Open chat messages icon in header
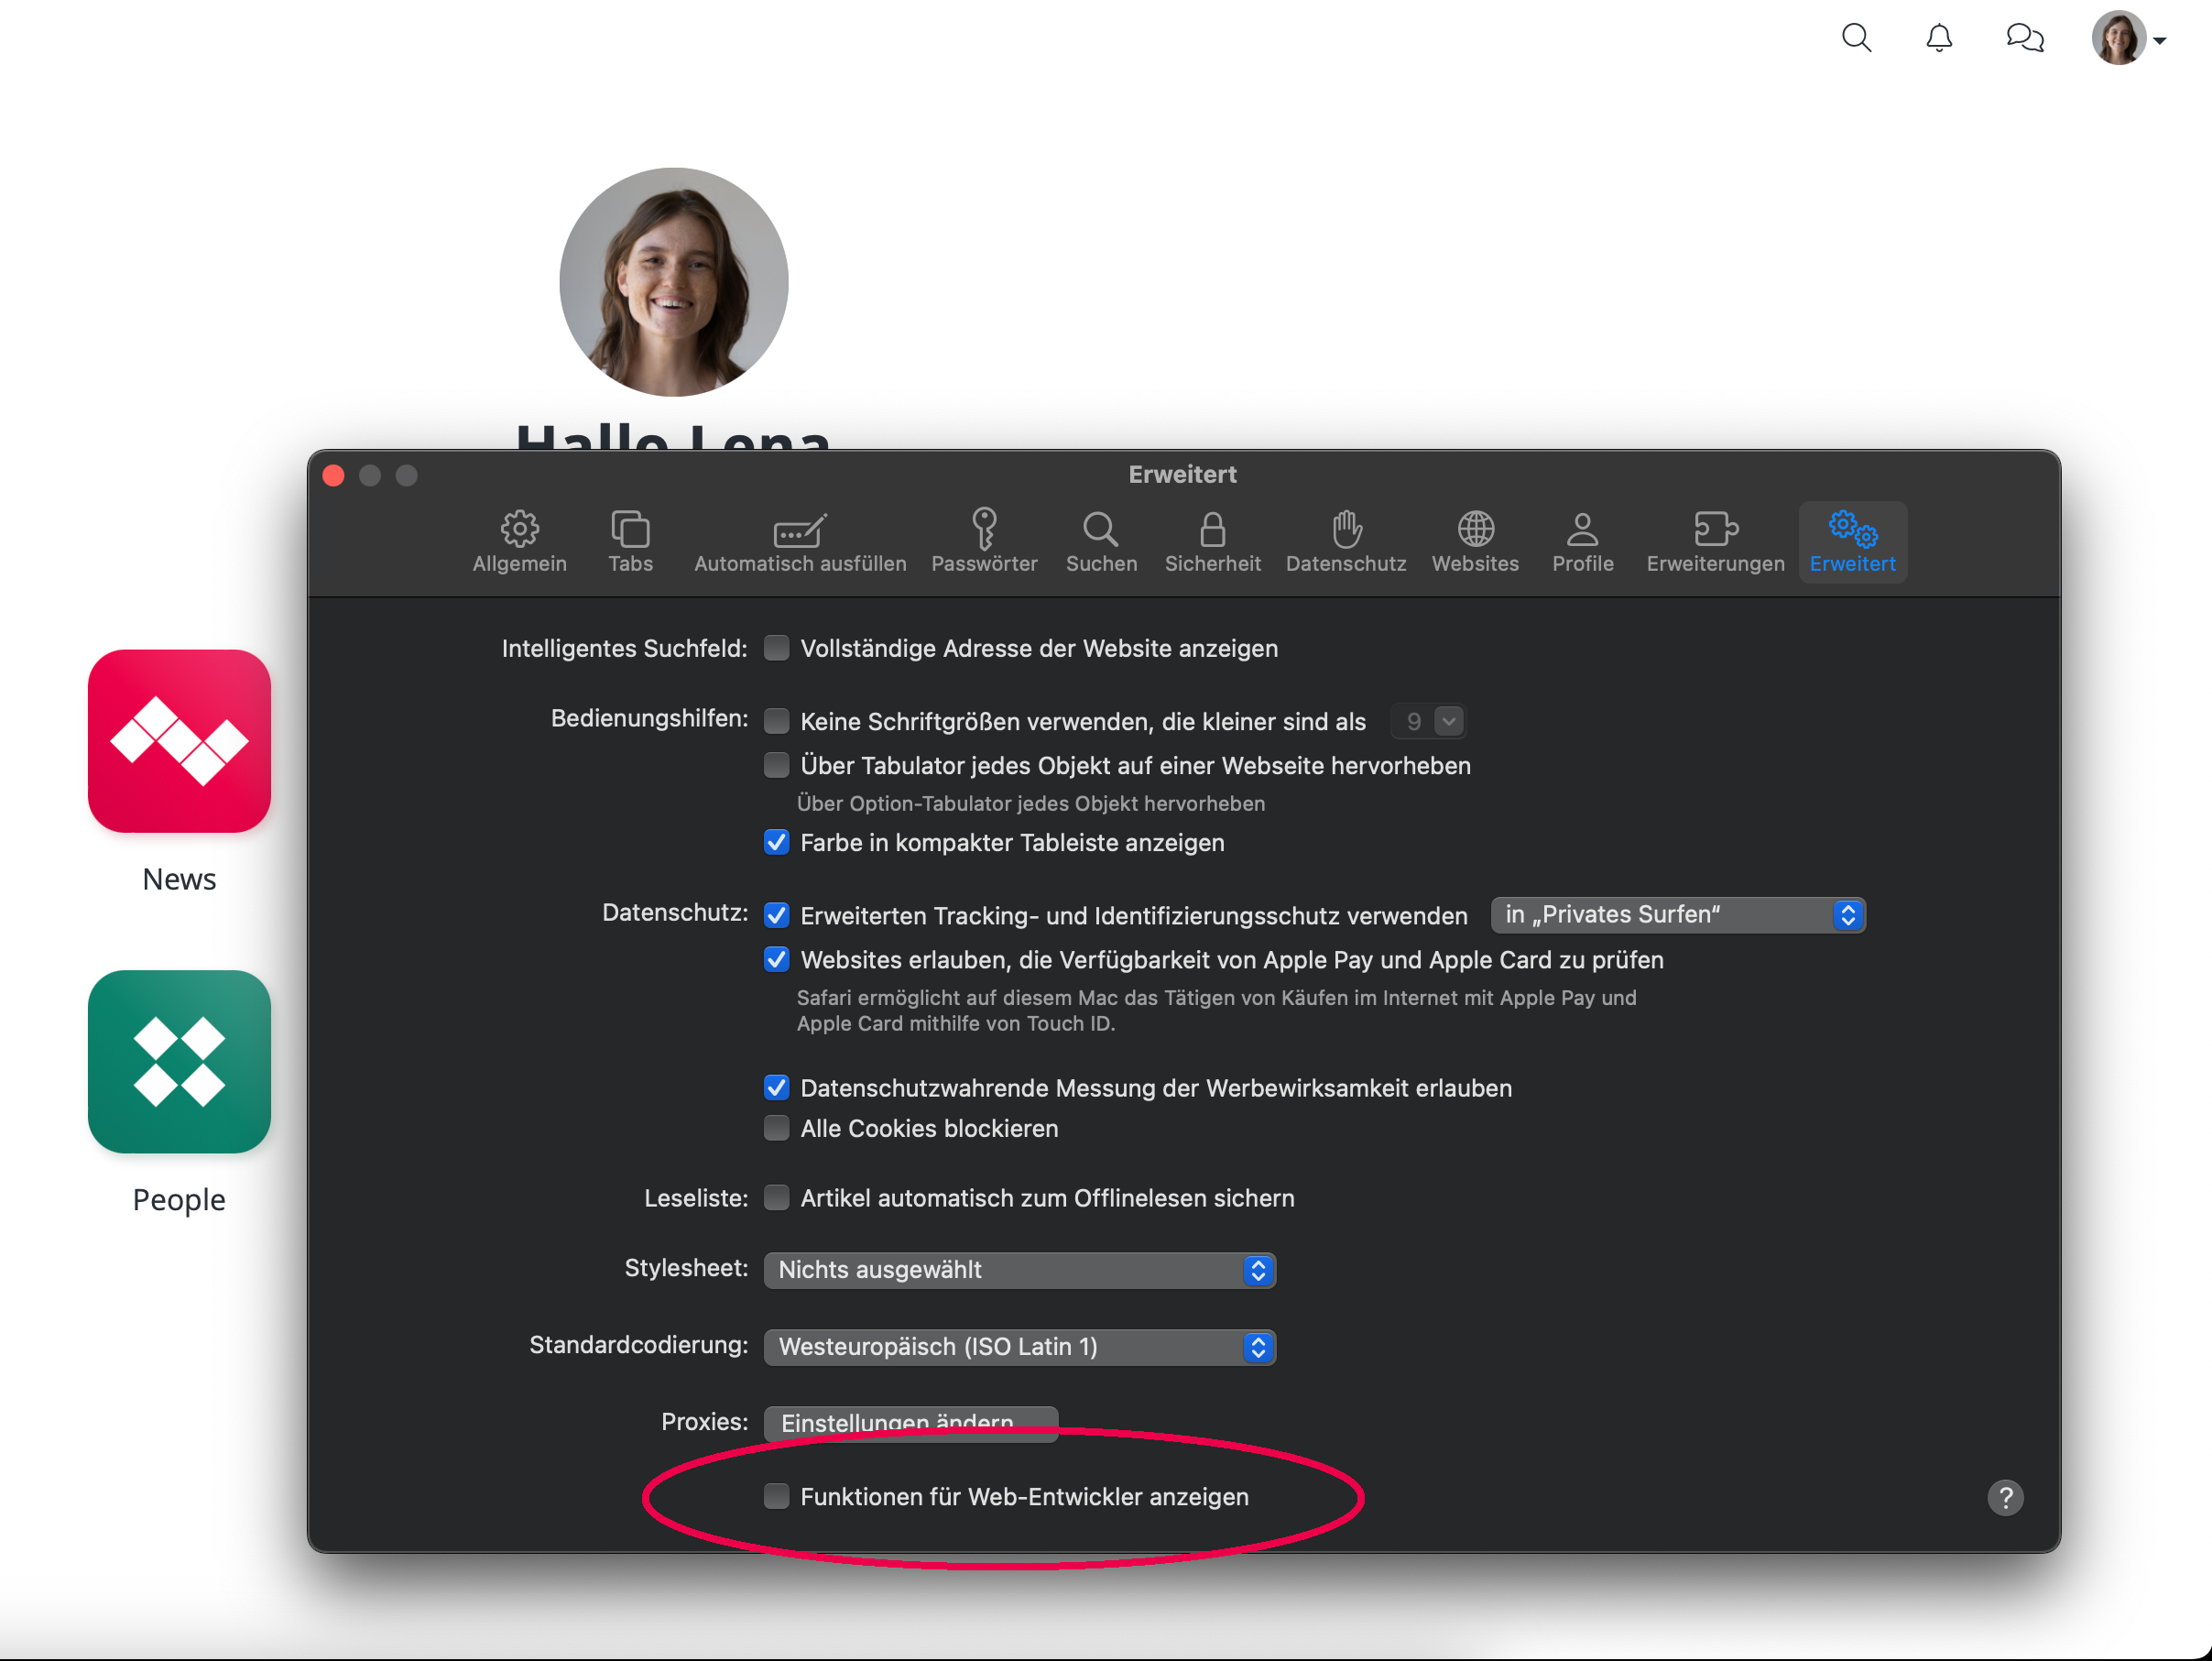 click(x=2025, y=38)
